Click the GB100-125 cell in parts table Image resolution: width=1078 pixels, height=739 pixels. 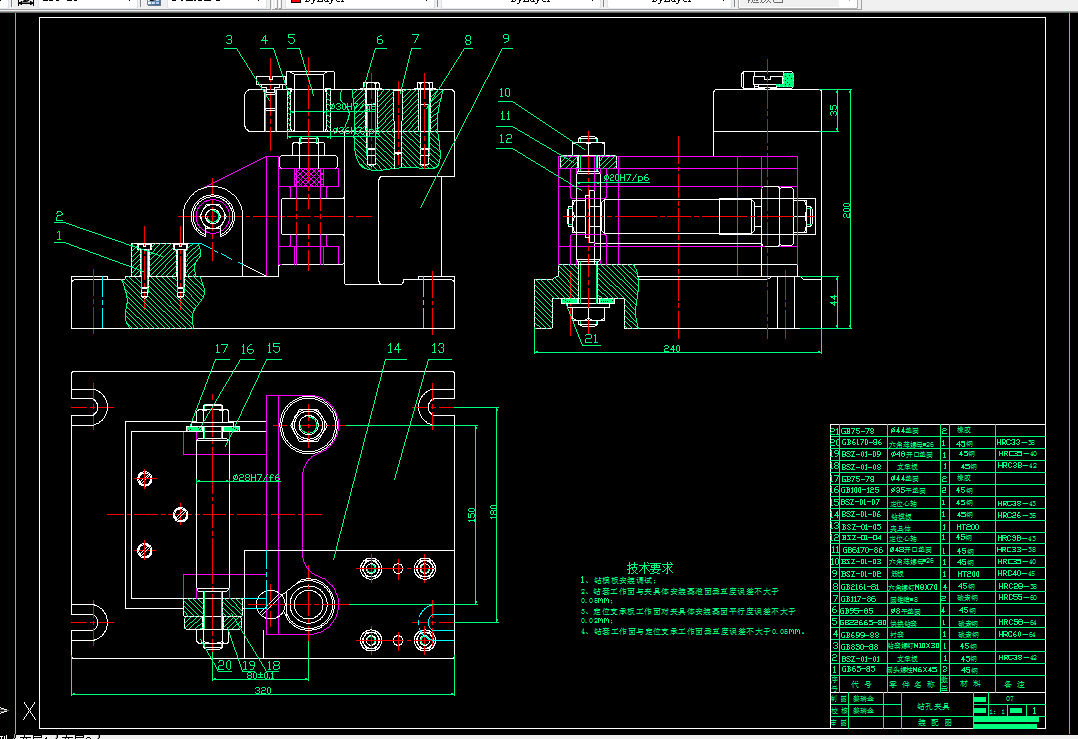pos(861,491)
